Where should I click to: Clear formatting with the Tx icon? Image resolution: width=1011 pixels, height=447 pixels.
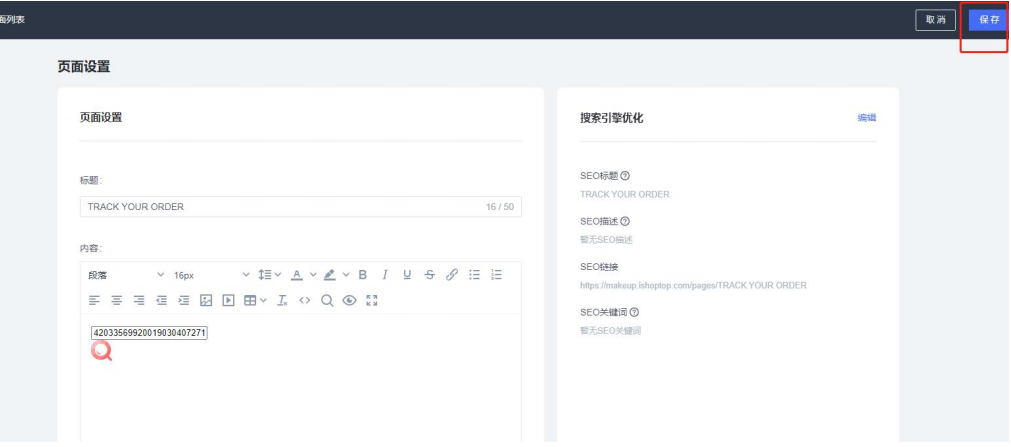(x=282, y=300)
